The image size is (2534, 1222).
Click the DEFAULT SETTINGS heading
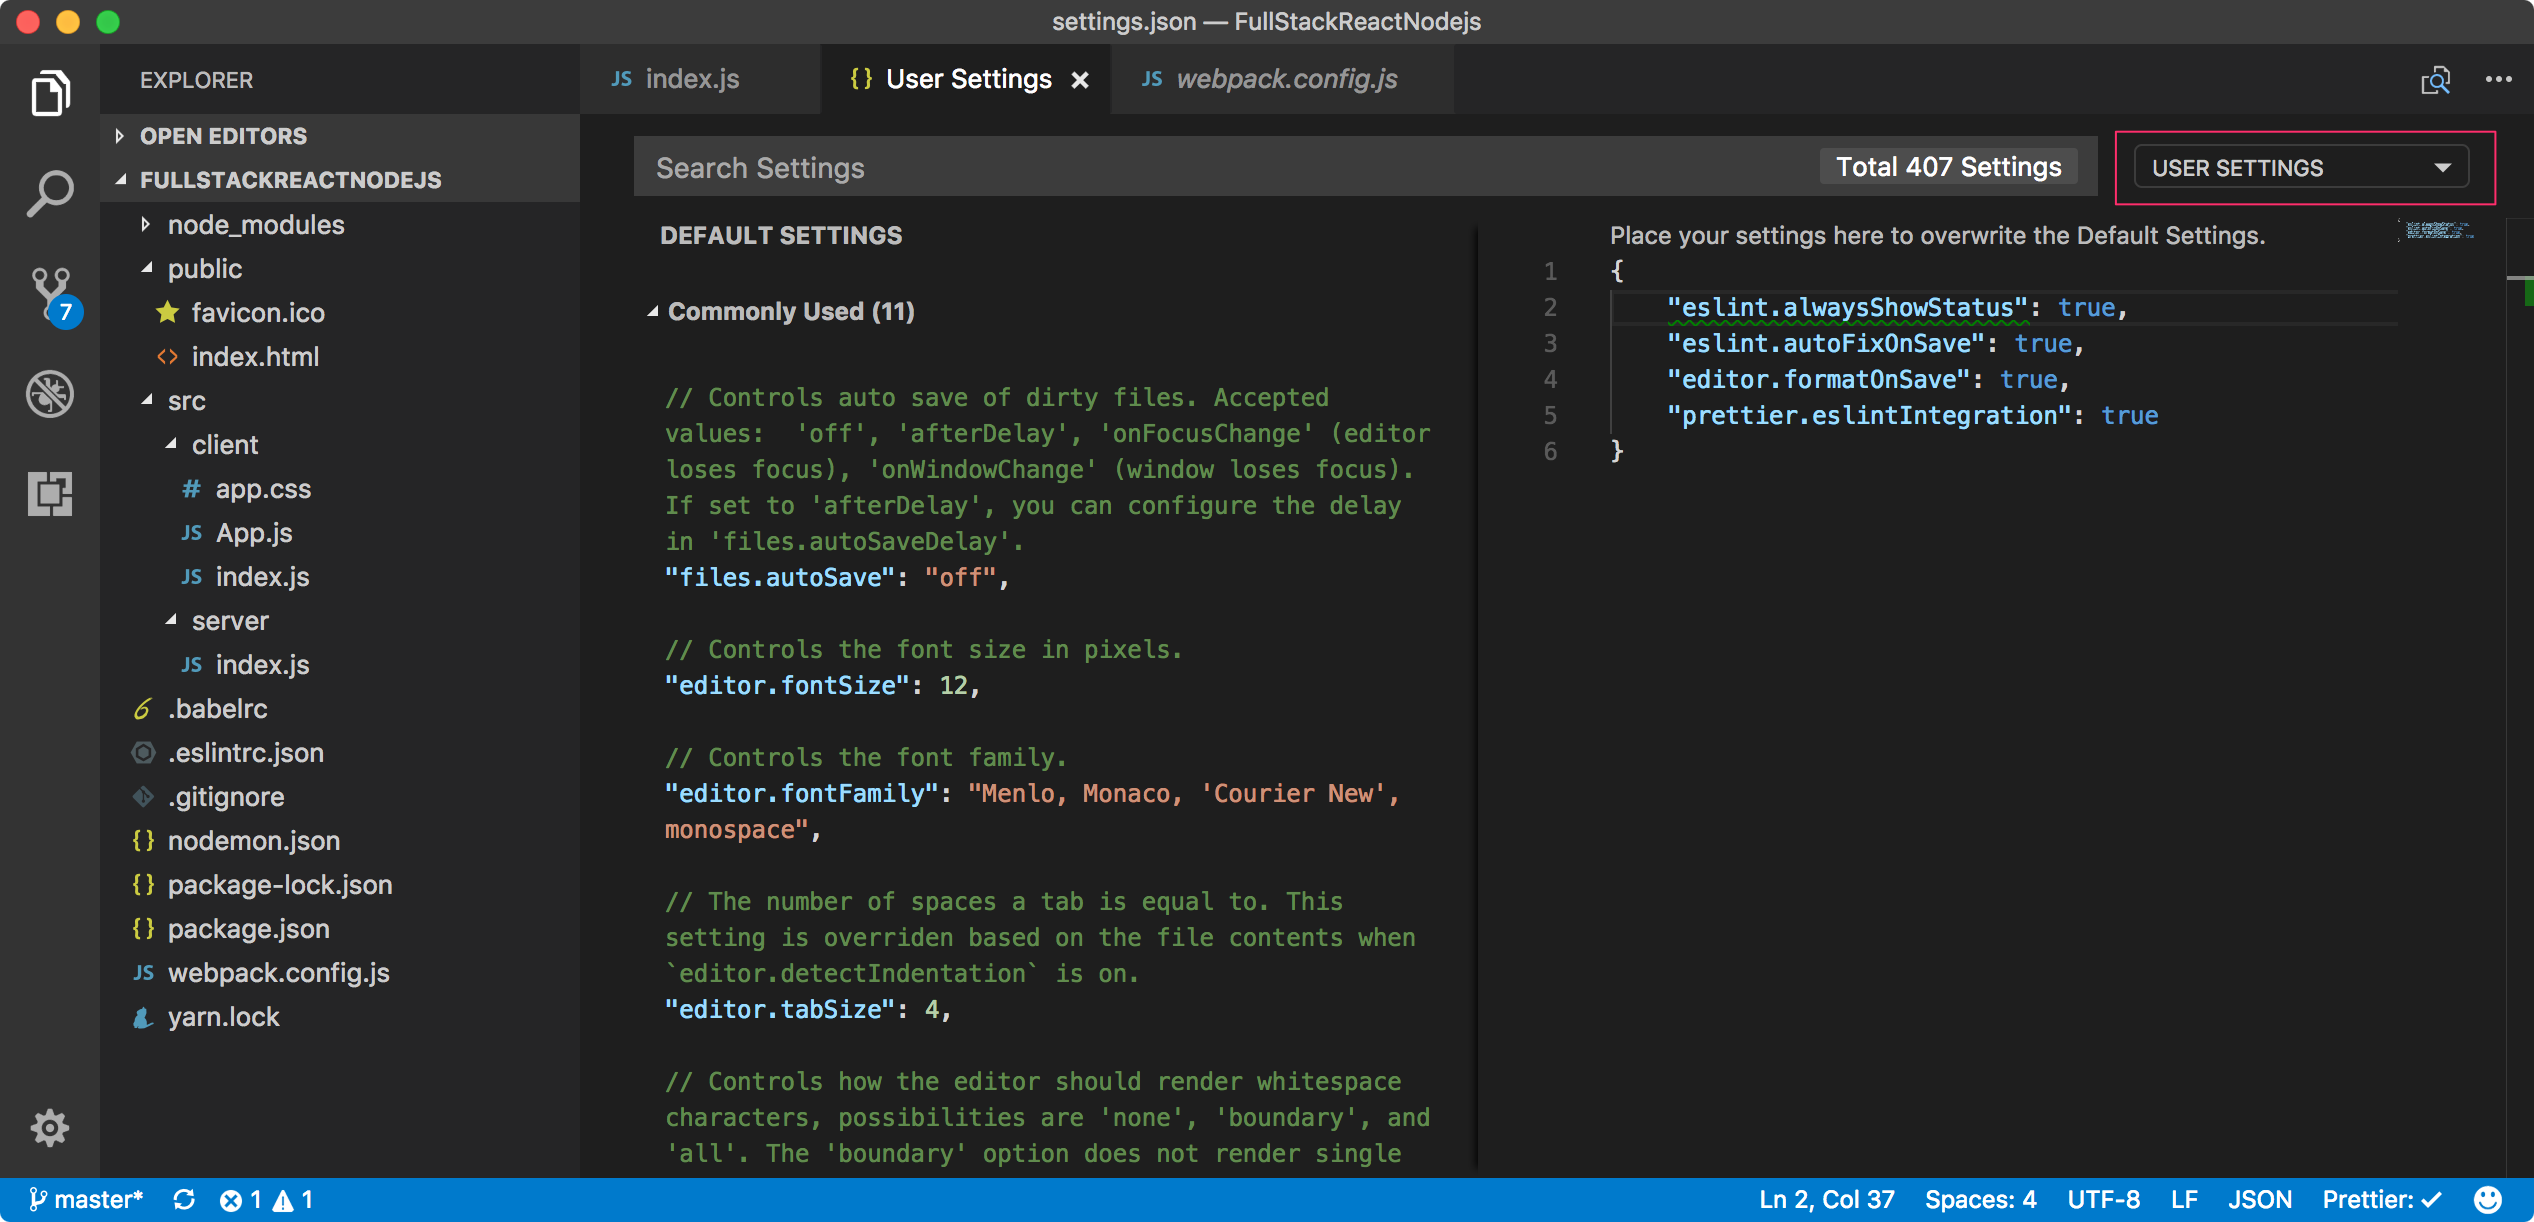click(780, 236)
